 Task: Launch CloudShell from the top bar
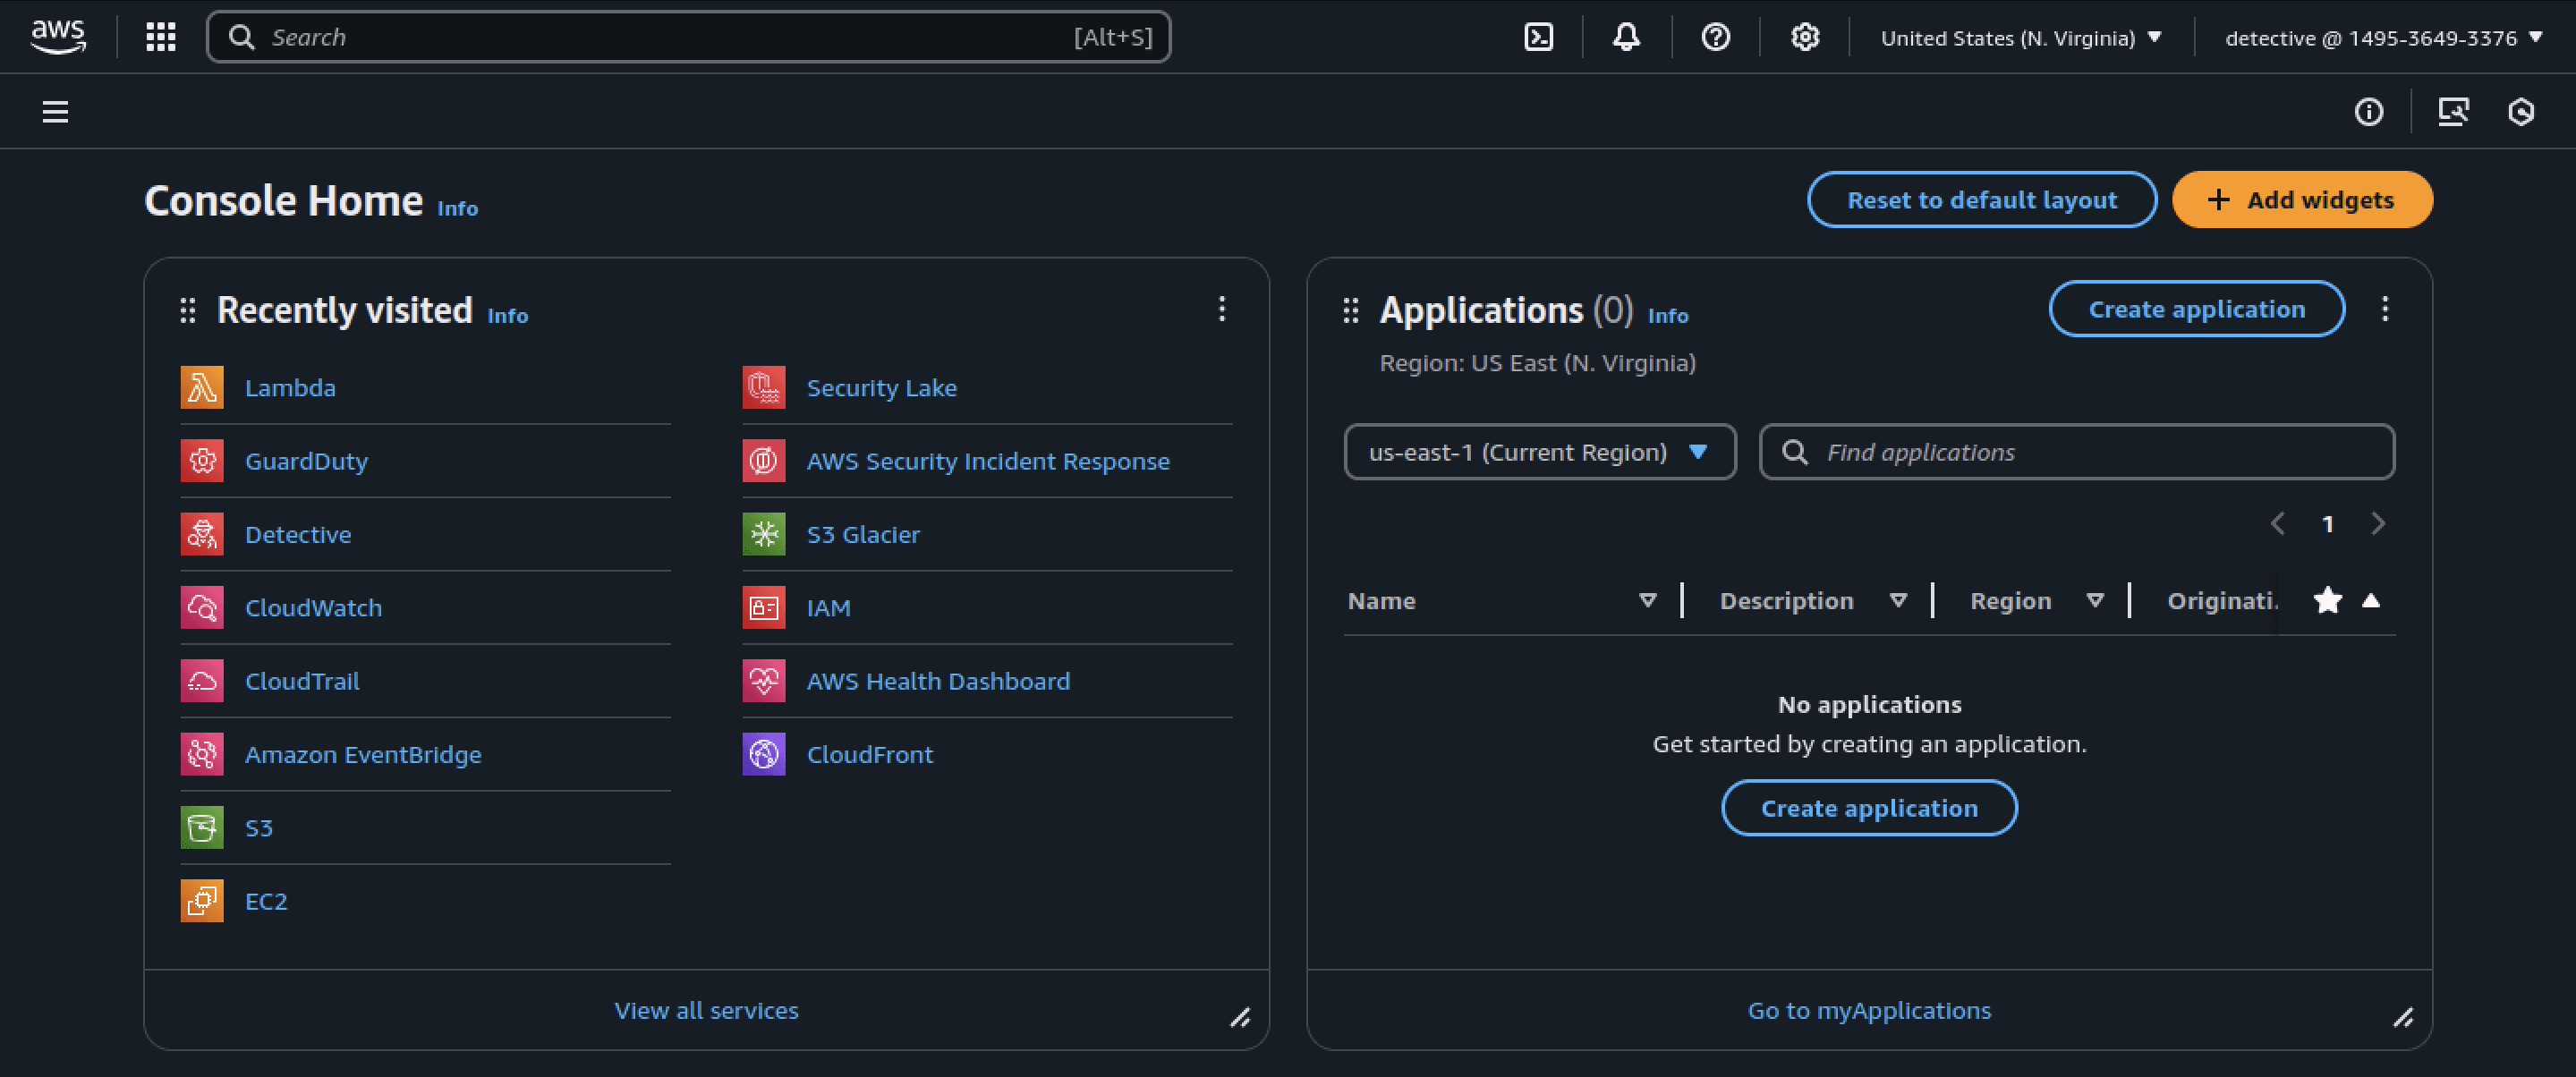coord(1538,37)
